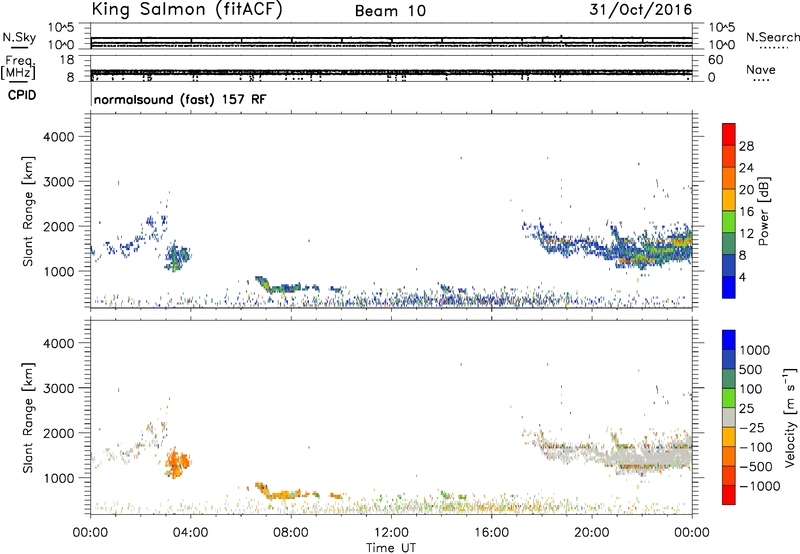Viewport: 800px width, 554px height.
Task: Select the '500' label on the Velocity colorbar
Action: (751, 370)
